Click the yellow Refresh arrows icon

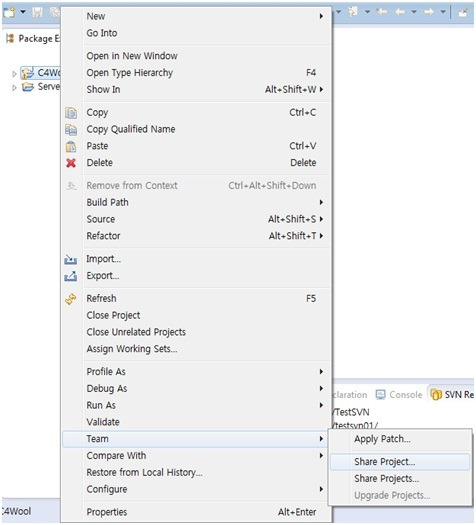pyautogui.click(x=71, y=299)
